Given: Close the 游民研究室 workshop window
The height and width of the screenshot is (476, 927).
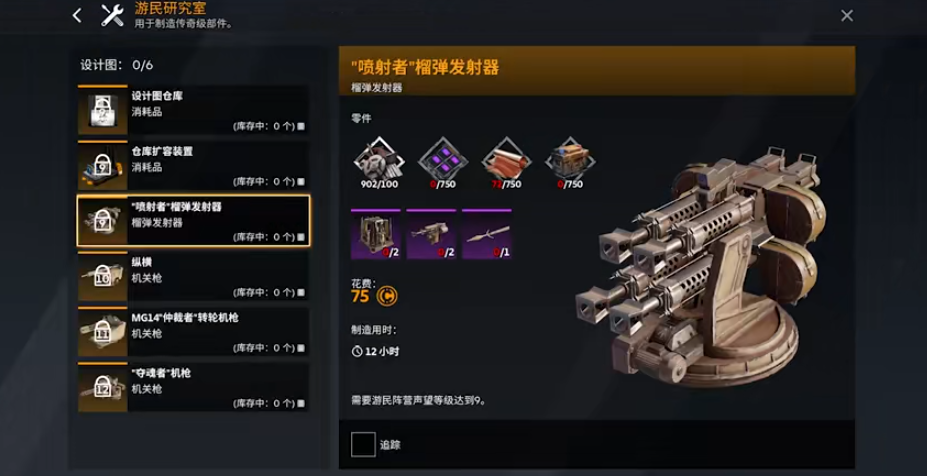Looking at the screenshot, I should point(847,16).
